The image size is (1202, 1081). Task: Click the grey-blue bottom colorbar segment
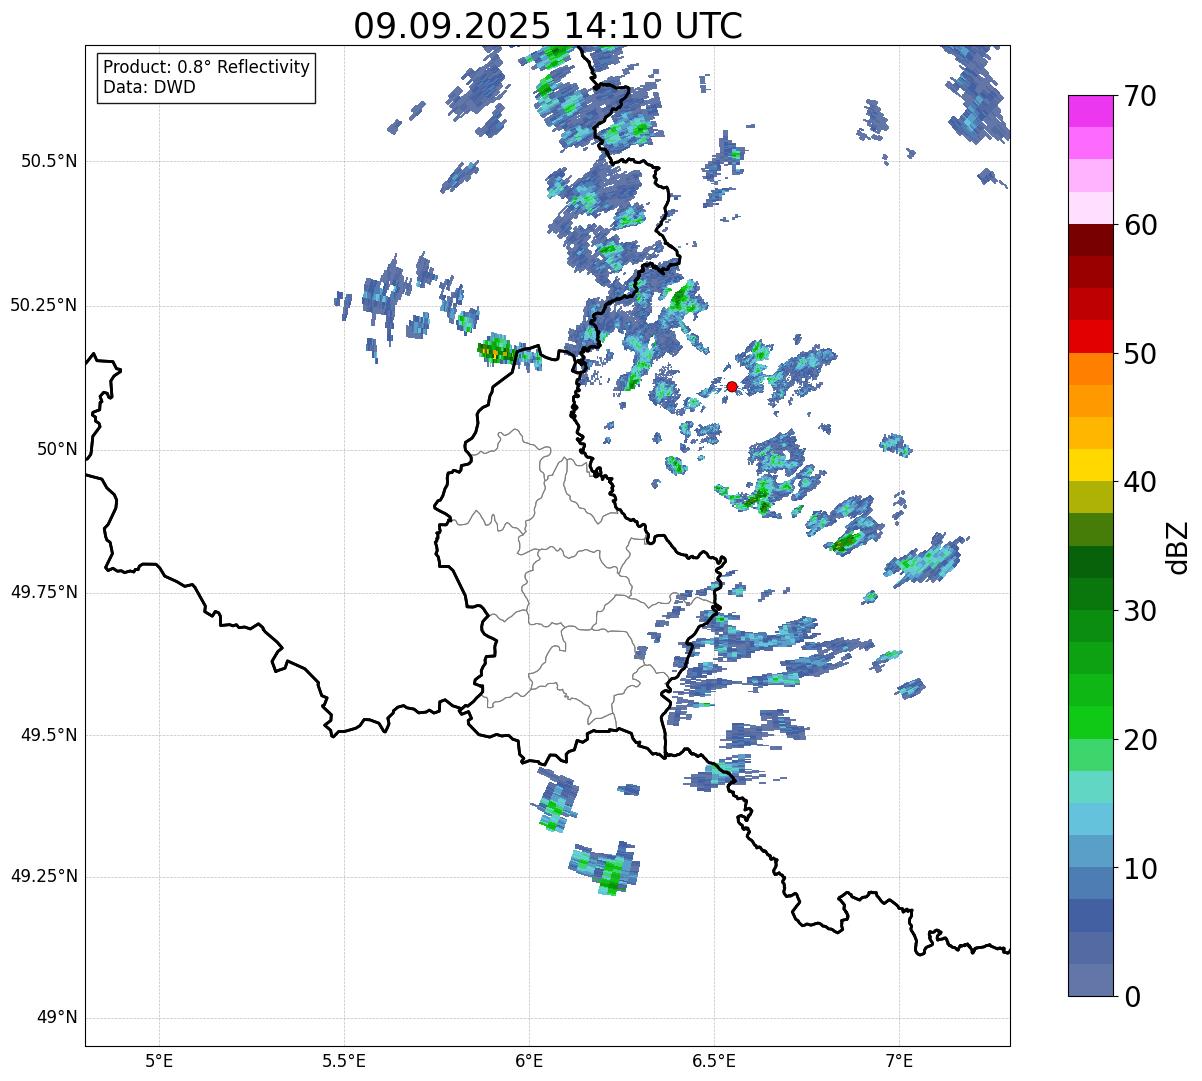(x=1091, y=980)
